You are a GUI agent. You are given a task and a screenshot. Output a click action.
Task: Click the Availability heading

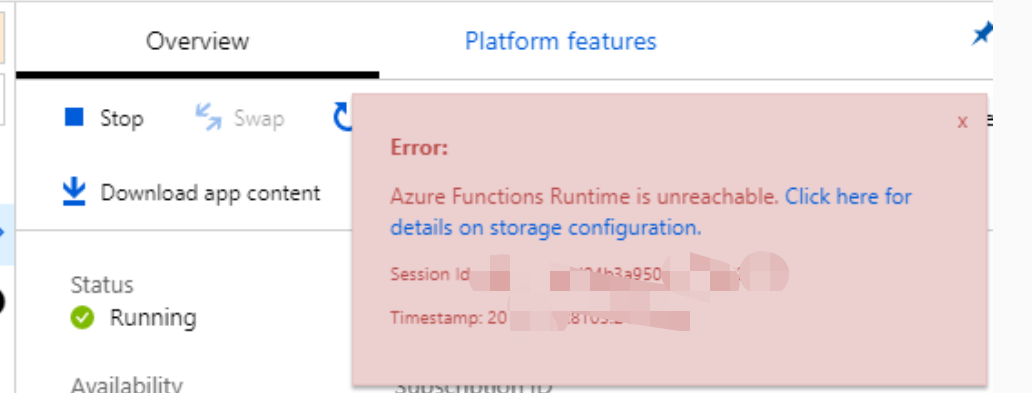point(126,384)
